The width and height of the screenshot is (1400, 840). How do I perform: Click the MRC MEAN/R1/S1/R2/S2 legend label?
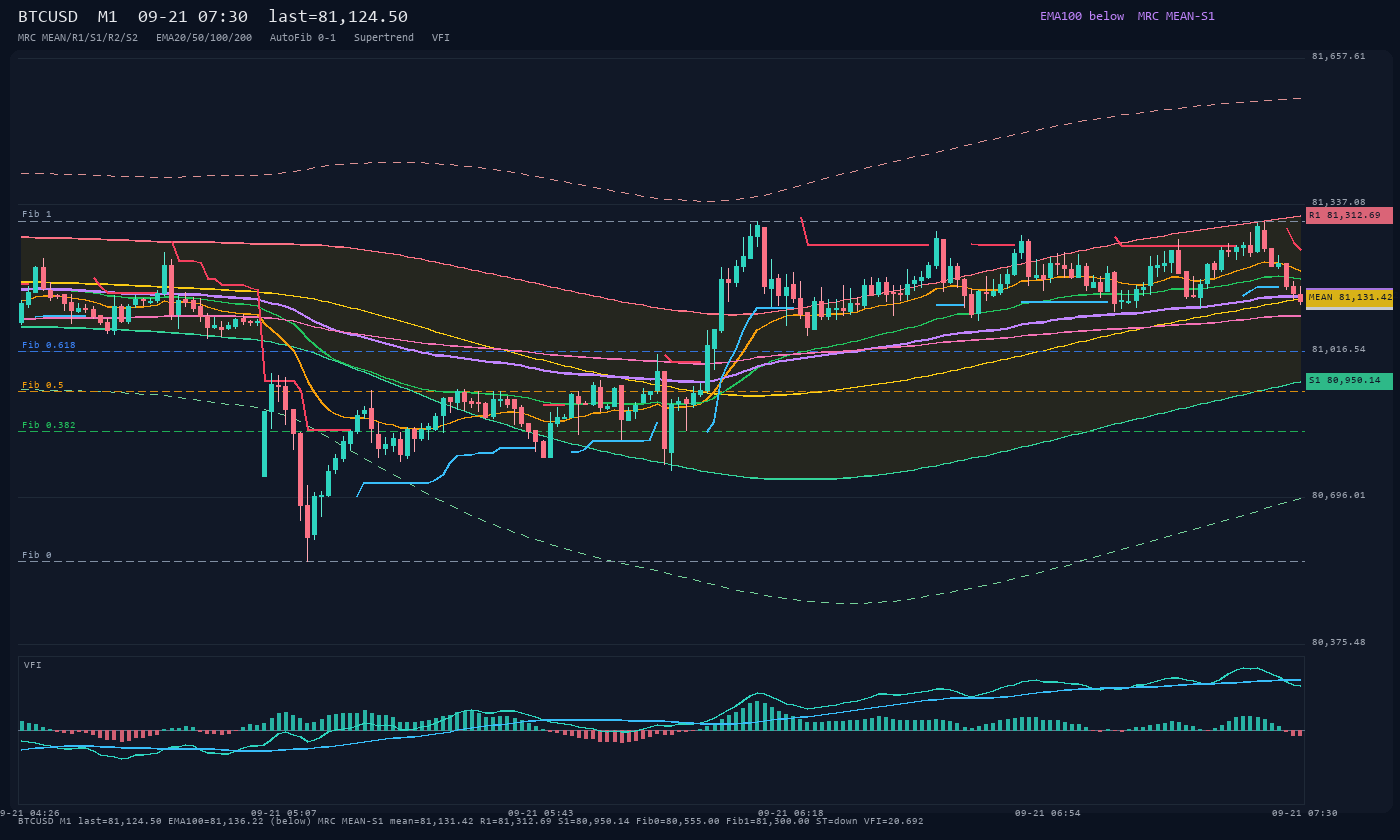pyautogui.click(x=78, y=37)
